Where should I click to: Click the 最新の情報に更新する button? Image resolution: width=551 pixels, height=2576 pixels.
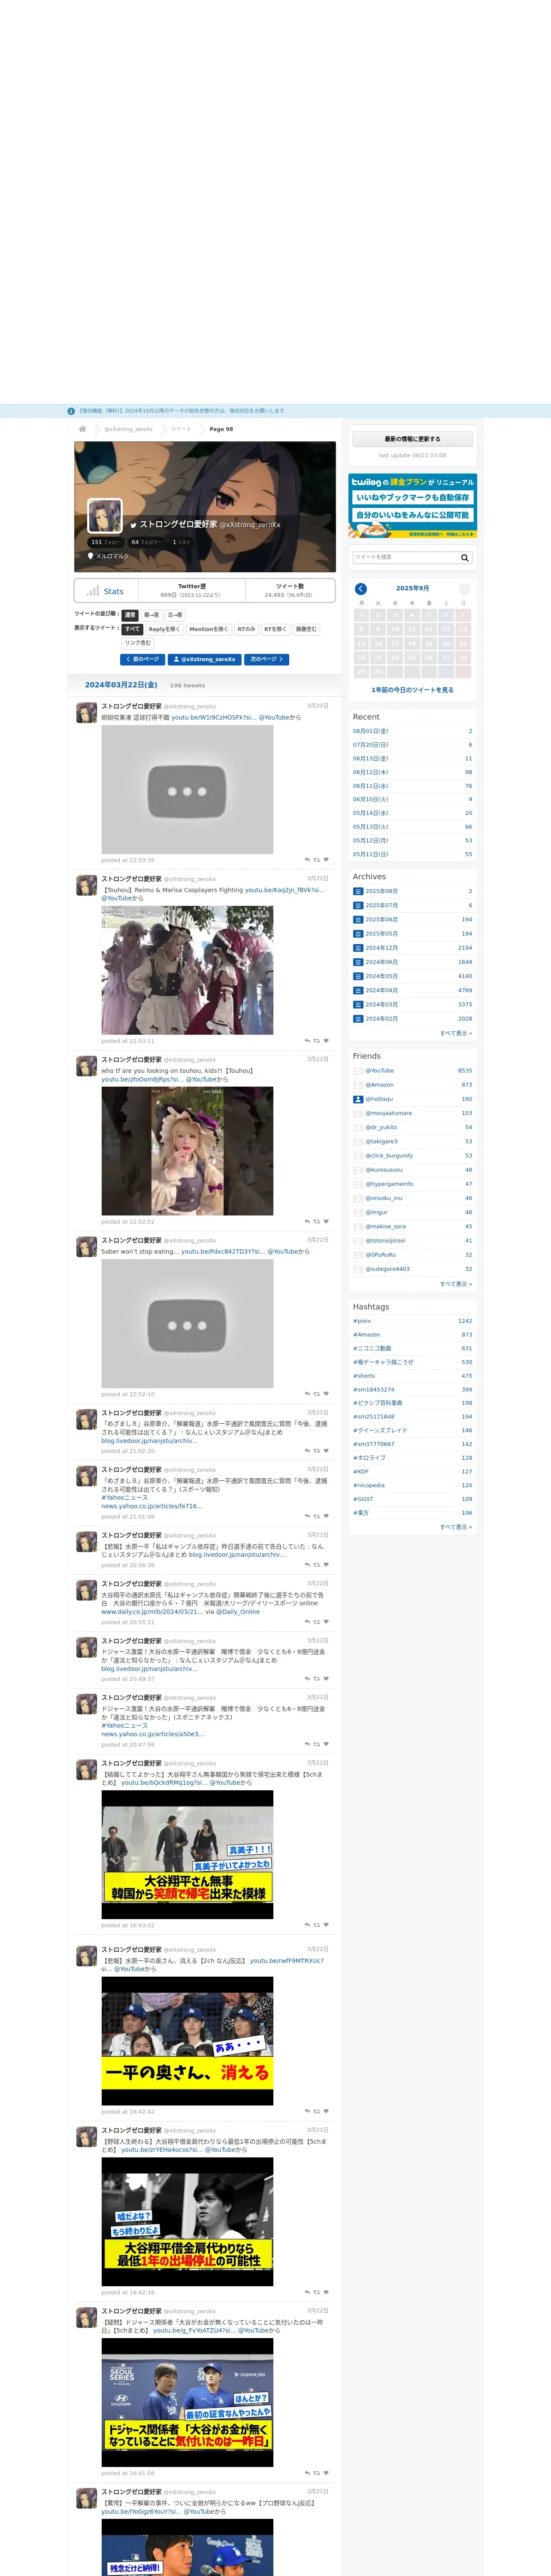click(x=412, y=439)
